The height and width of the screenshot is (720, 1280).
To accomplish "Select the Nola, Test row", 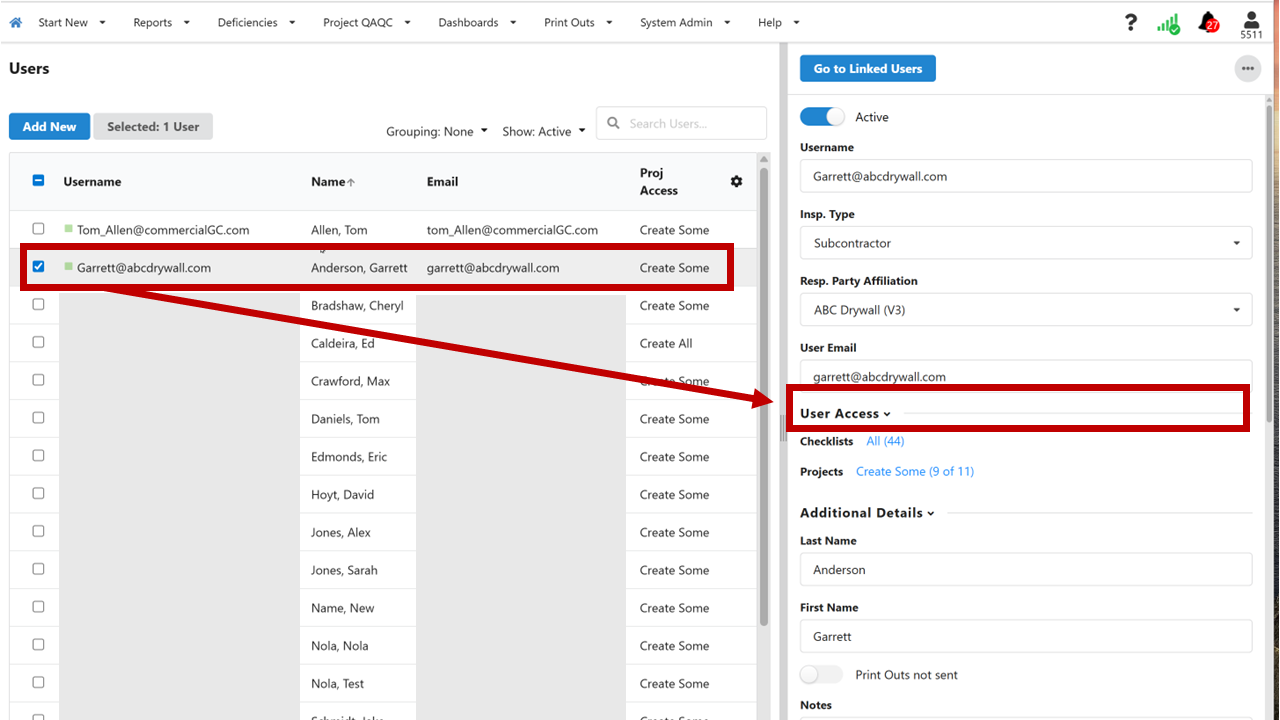I will click(383, 684).
